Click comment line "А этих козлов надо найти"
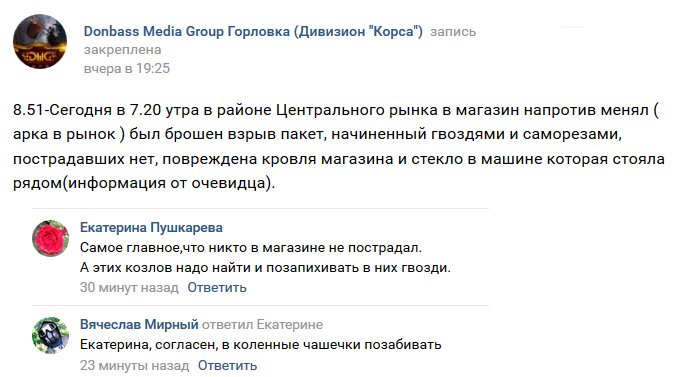Viewport: 687px width, 377px height. [x=265, y=267]
